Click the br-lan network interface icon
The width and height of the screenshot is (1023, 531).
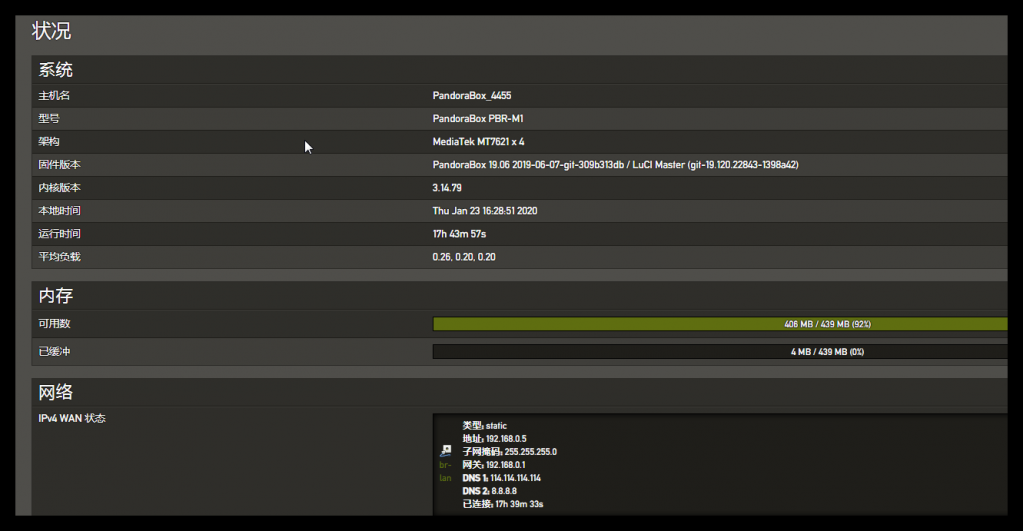(446, 451)
